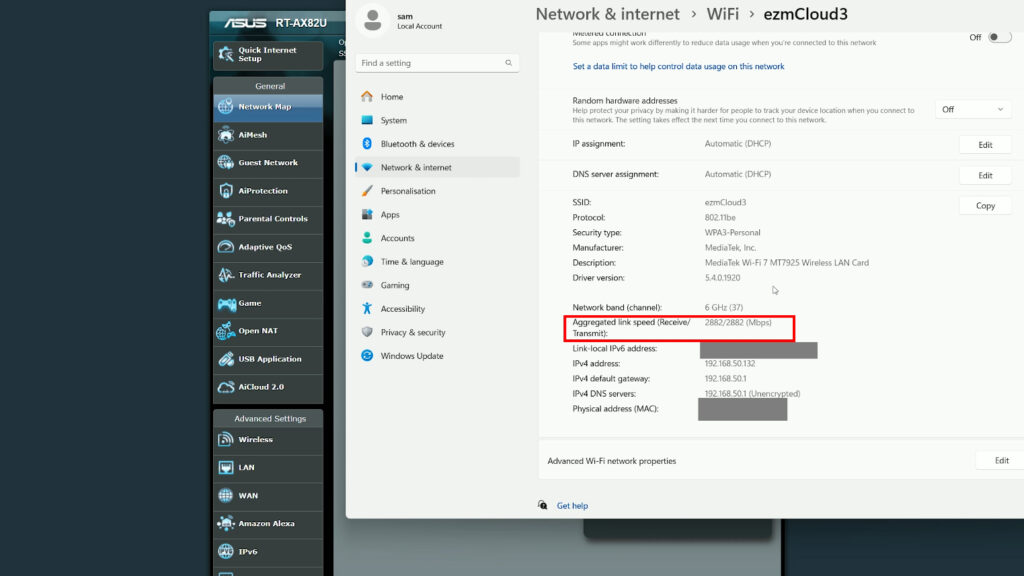Select USB Application from the sidebar
Viewport: 1024px width, 576px height.
click(x=264, y=358)
